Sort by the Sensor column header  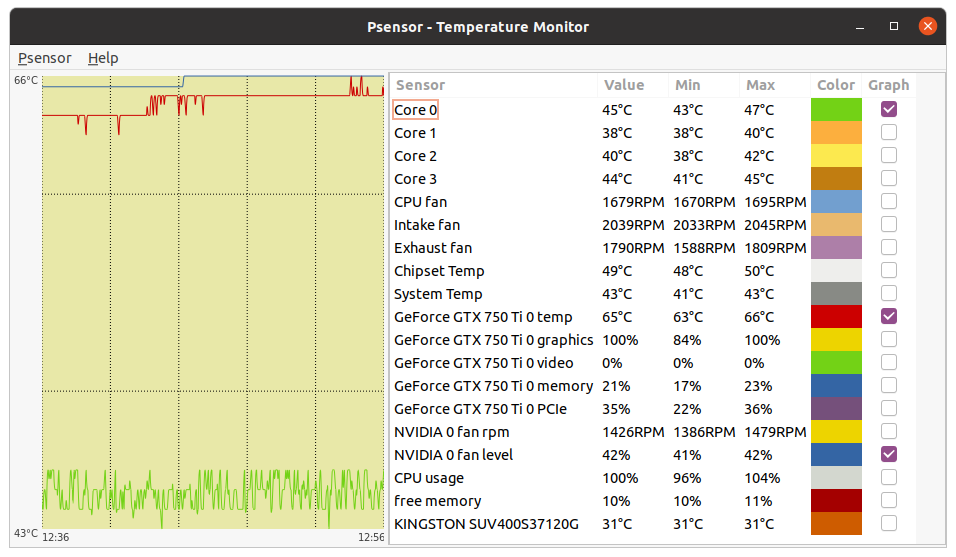pos(420,85)
